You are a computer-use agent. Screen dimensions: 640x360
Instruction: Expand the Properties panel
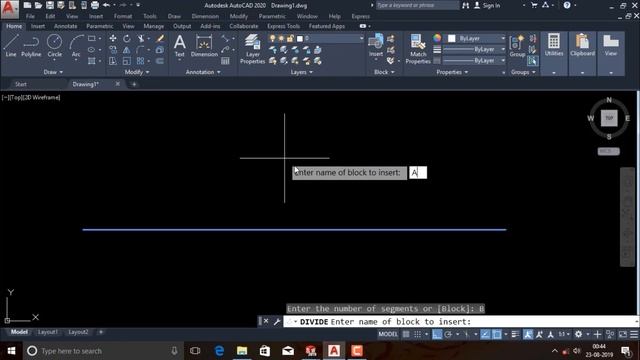coord(452,72)
